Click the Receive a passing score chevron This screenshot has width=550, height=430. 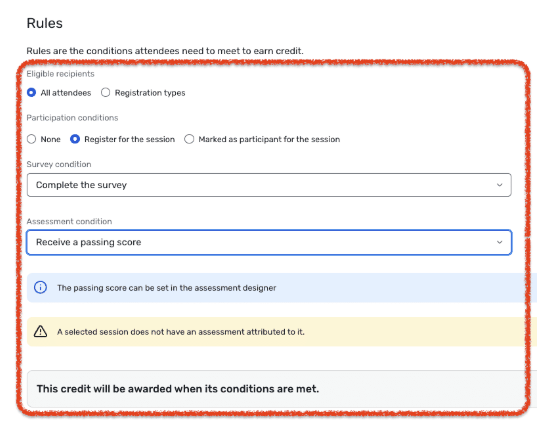tap(499, 242)
